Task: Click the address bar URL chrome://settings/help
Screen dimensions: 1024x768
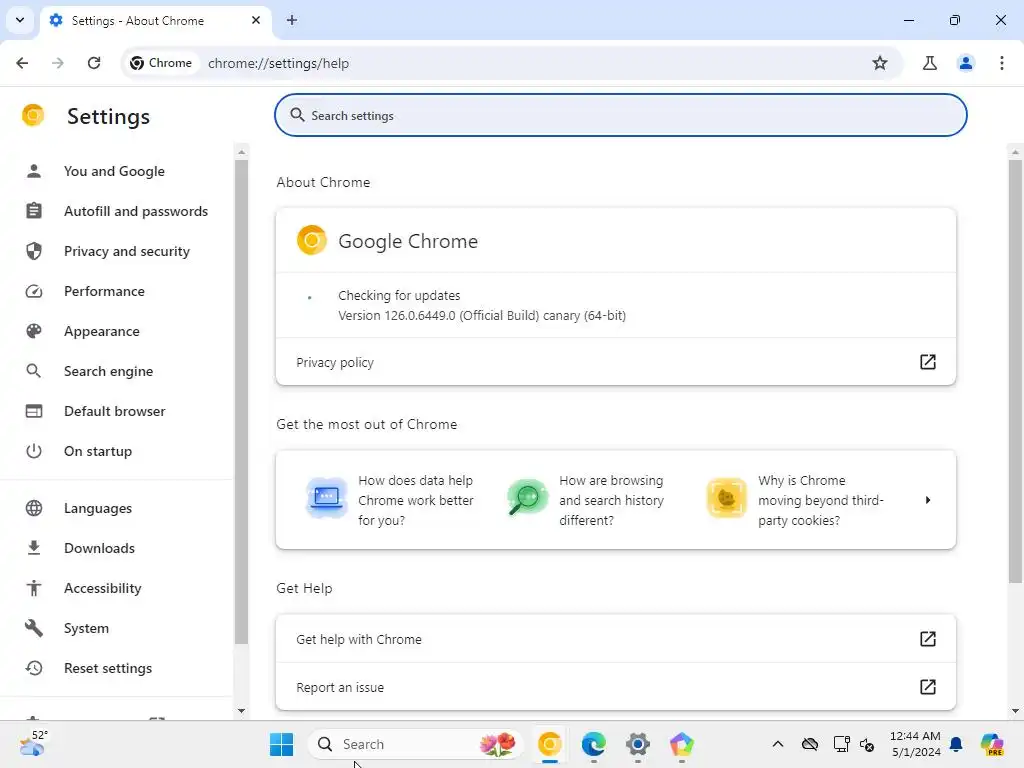Action: click(x=278, y=63)
